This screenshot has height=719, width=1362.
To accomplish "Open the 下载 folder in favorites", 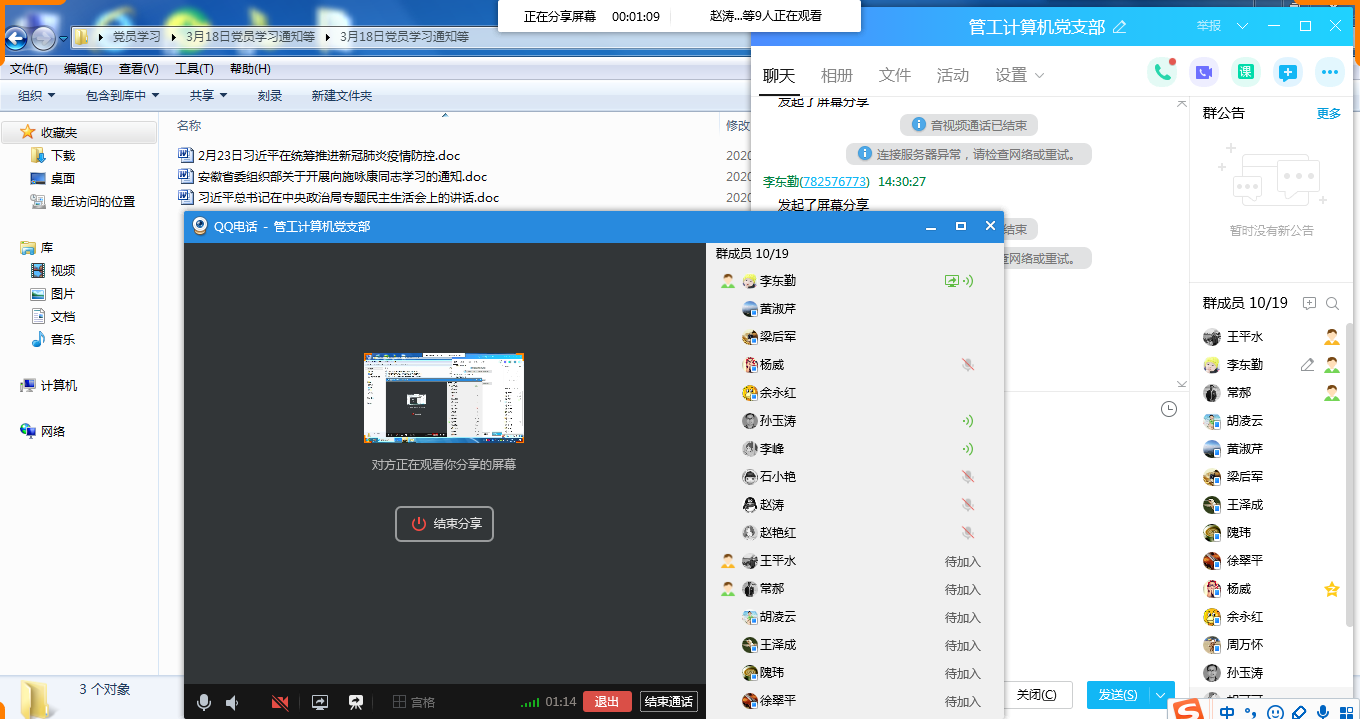I will click(63, 156).
